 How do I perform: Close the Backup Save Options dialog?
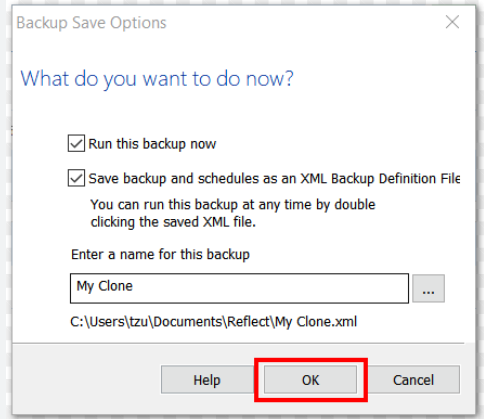pos(452,22)
